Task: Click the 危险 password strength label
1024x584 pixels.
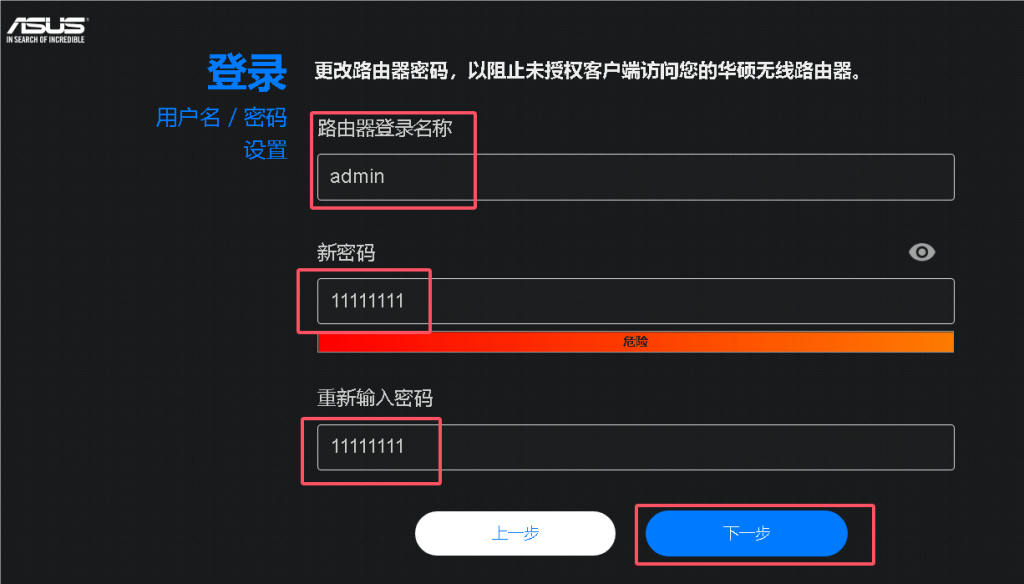Action: pyautogui.click(x=635, y=342)
